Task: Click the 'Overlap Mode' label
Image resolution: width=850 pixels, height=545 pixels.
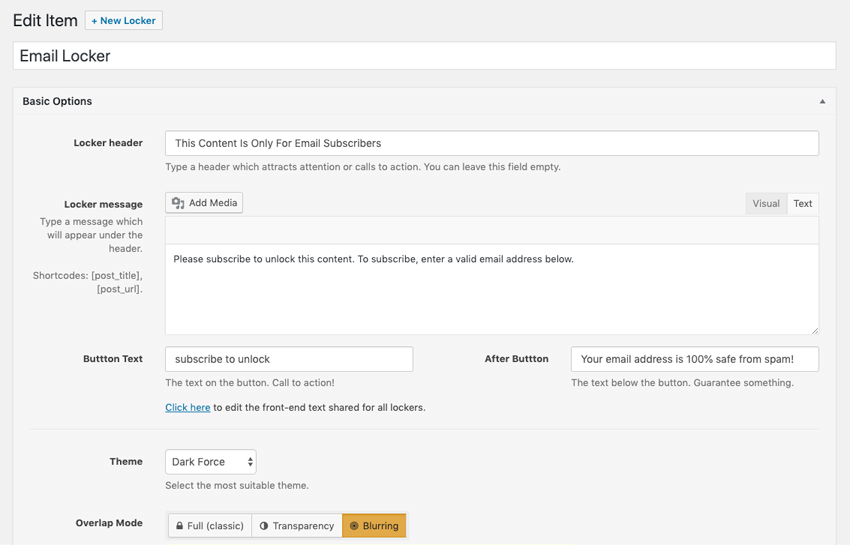Action: tap(109, 523)
